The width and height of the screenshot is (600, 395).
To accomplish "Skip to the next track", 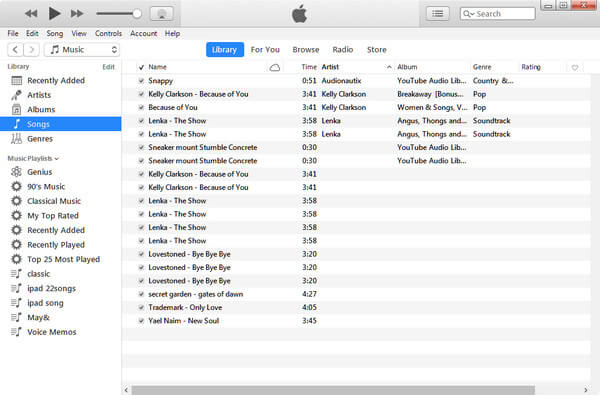I will [77, 14].
